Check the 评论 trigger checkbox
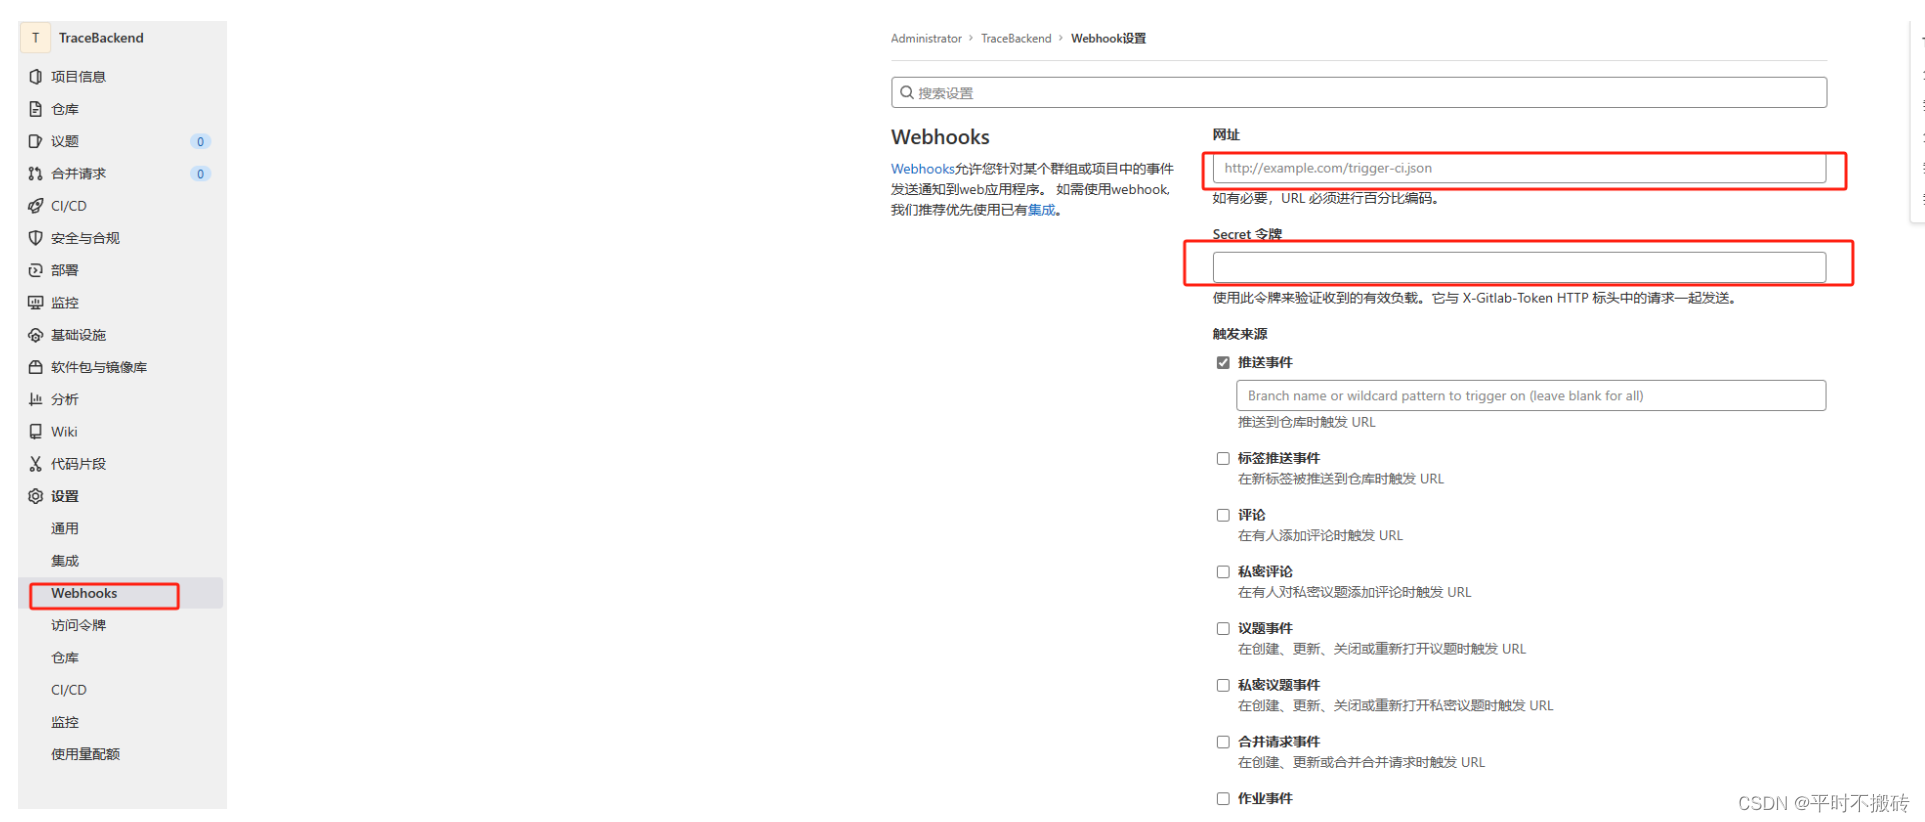The image size is (1925, 822). 1222,516
